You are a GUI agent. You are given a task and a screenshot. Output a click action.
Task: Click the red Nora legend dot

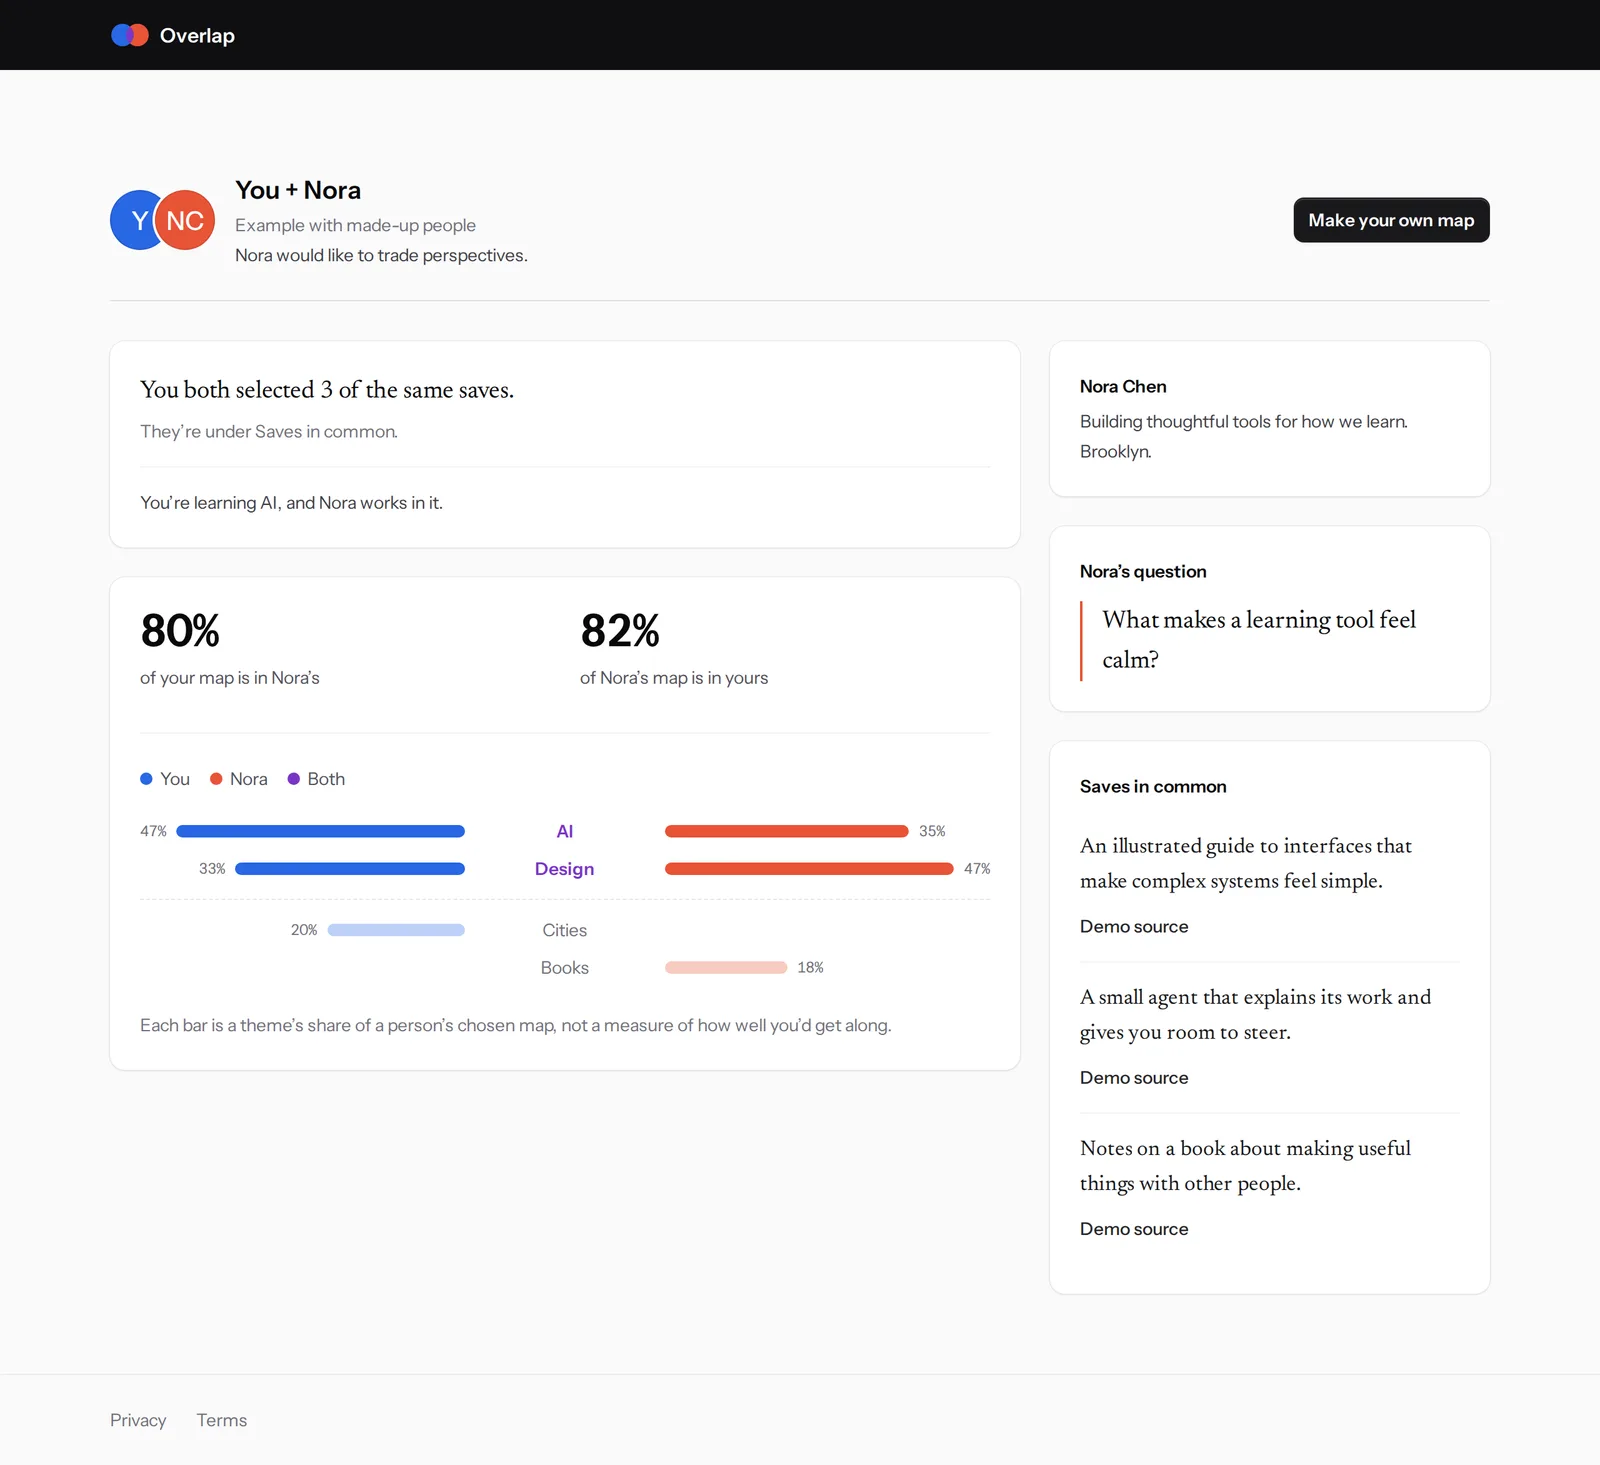pyautogui.click(x=216, y=779)
